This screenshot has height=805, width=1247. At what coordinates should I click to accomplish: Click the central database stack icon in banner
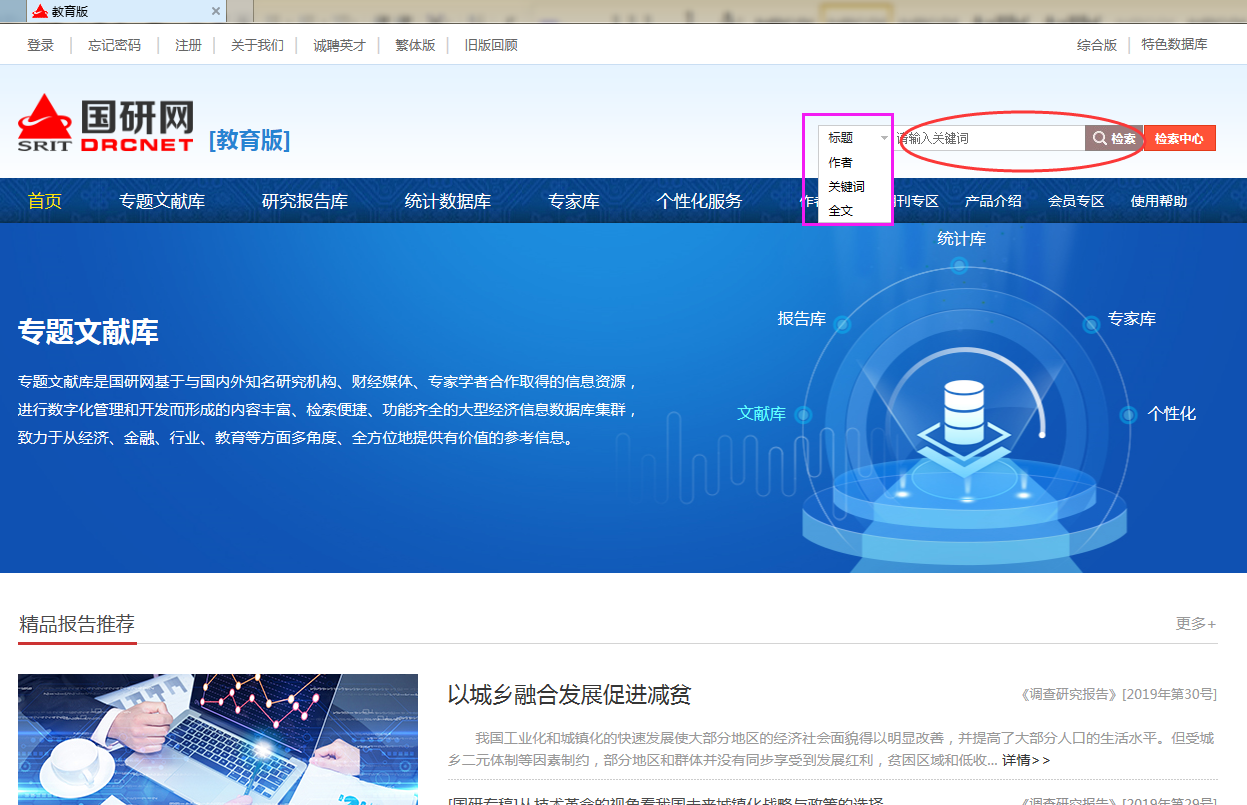click(964, 412)
